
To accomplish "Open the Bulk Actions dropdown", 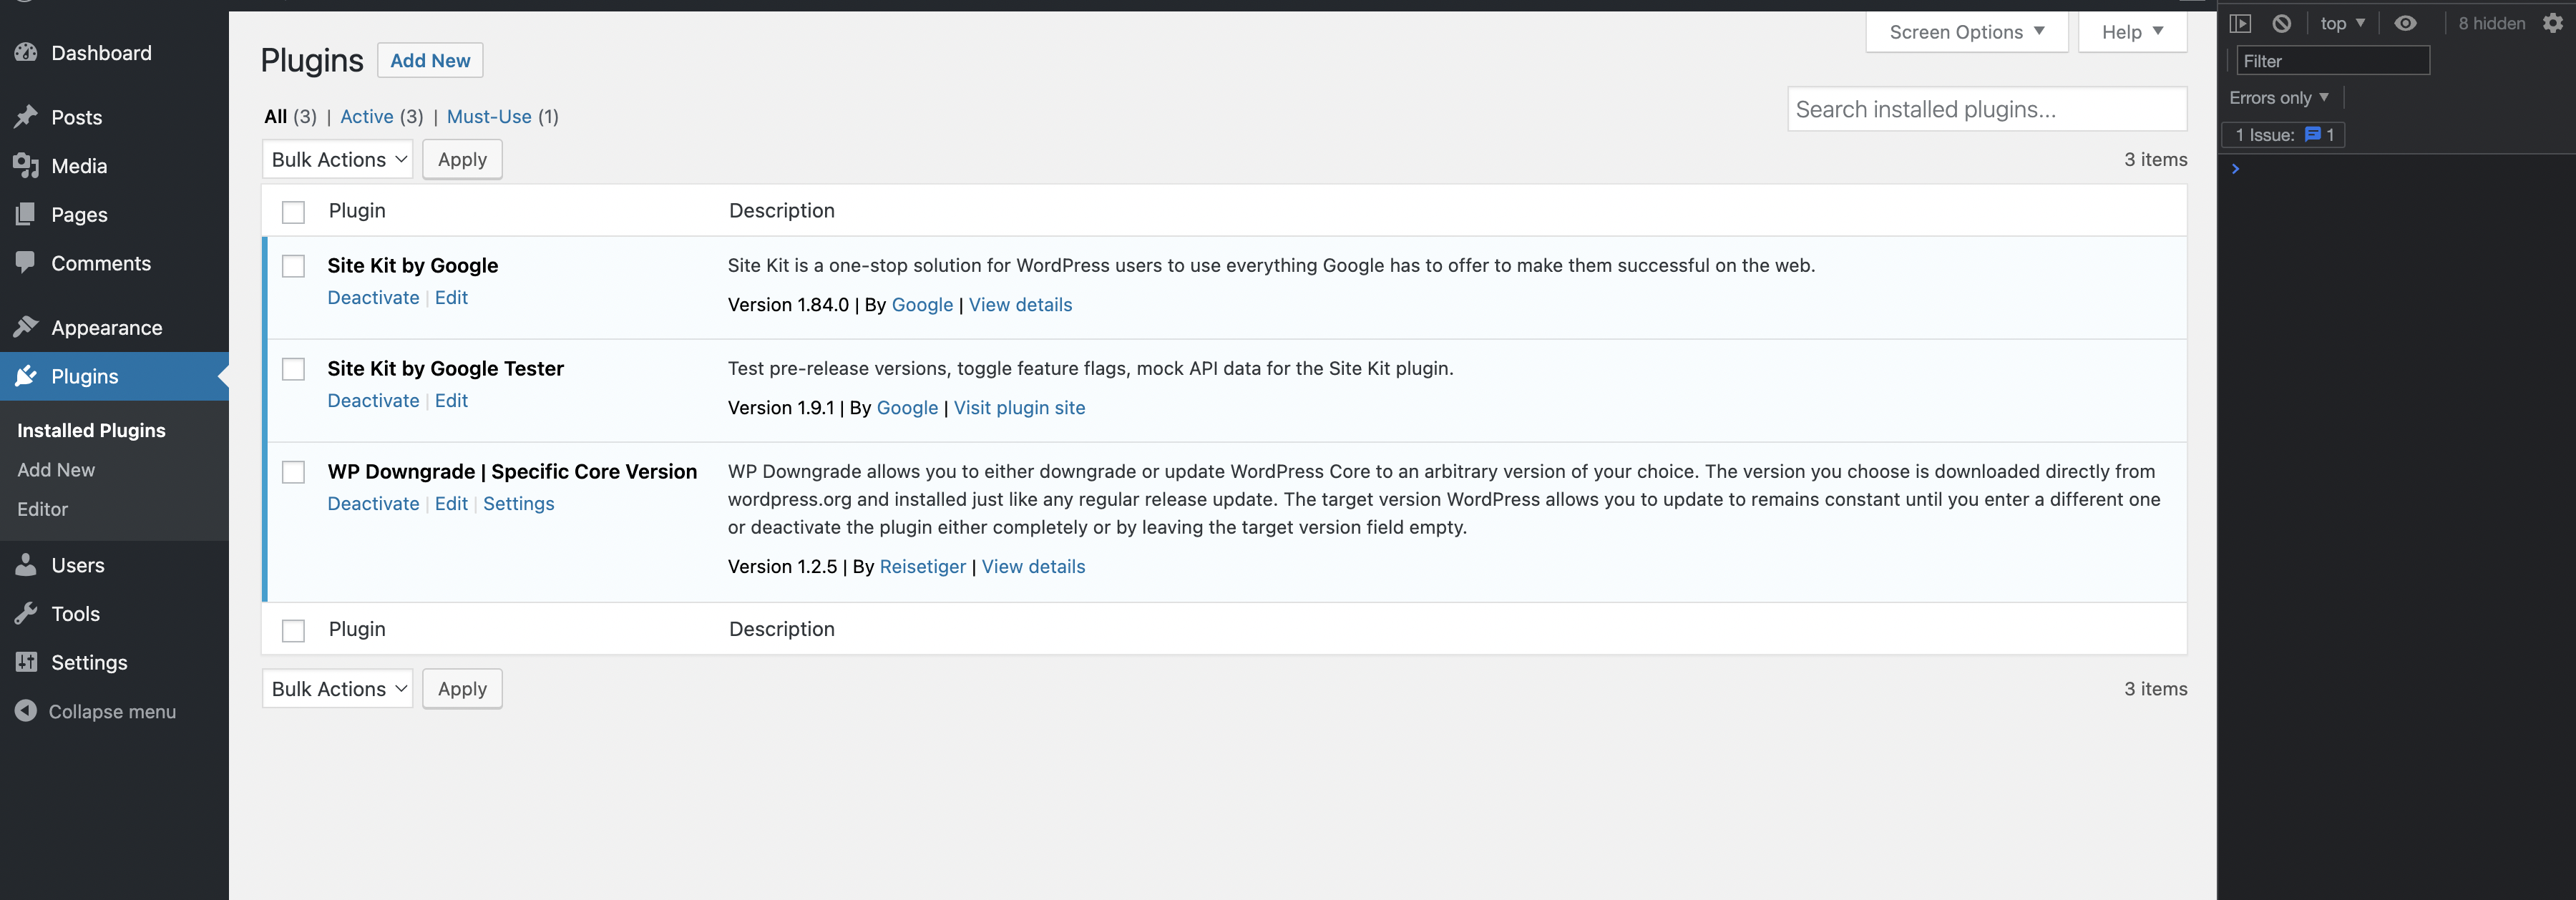I will 337,159.
